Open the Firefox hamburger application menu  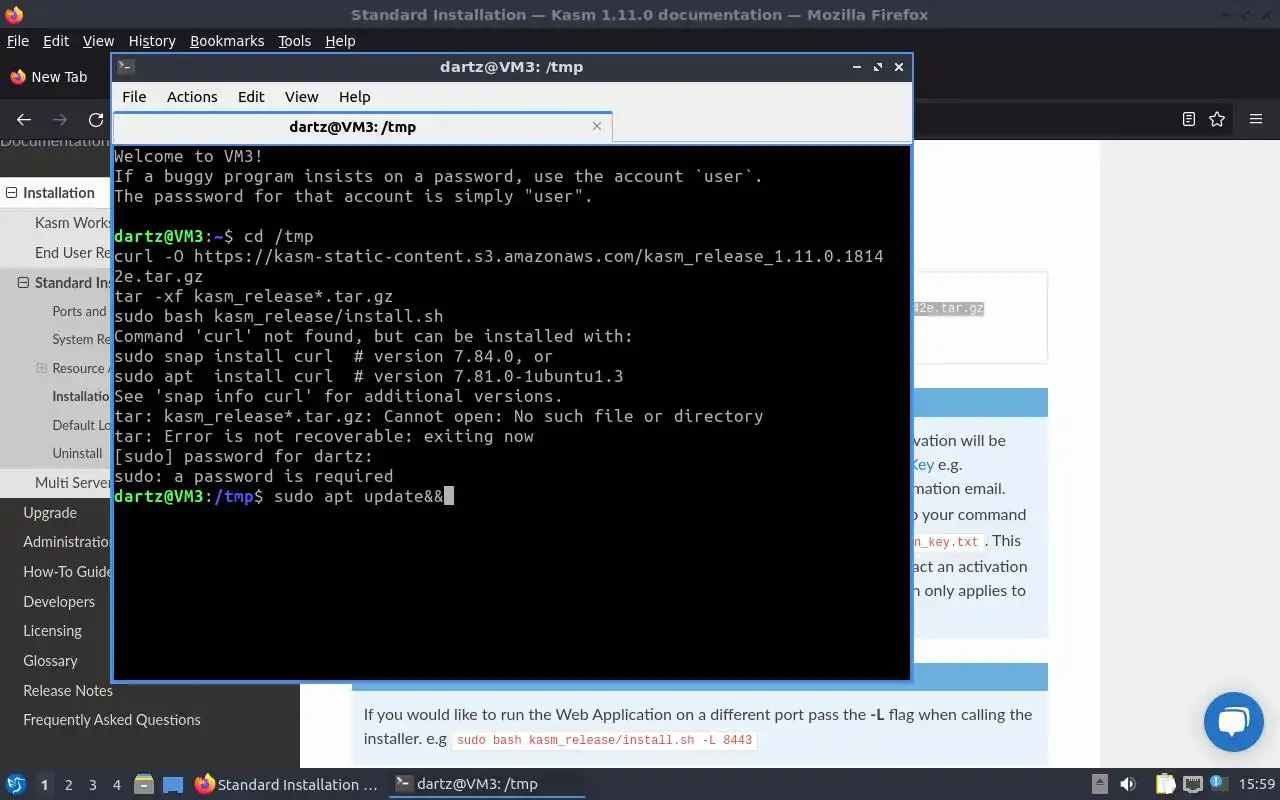[x=1256, y=119]
